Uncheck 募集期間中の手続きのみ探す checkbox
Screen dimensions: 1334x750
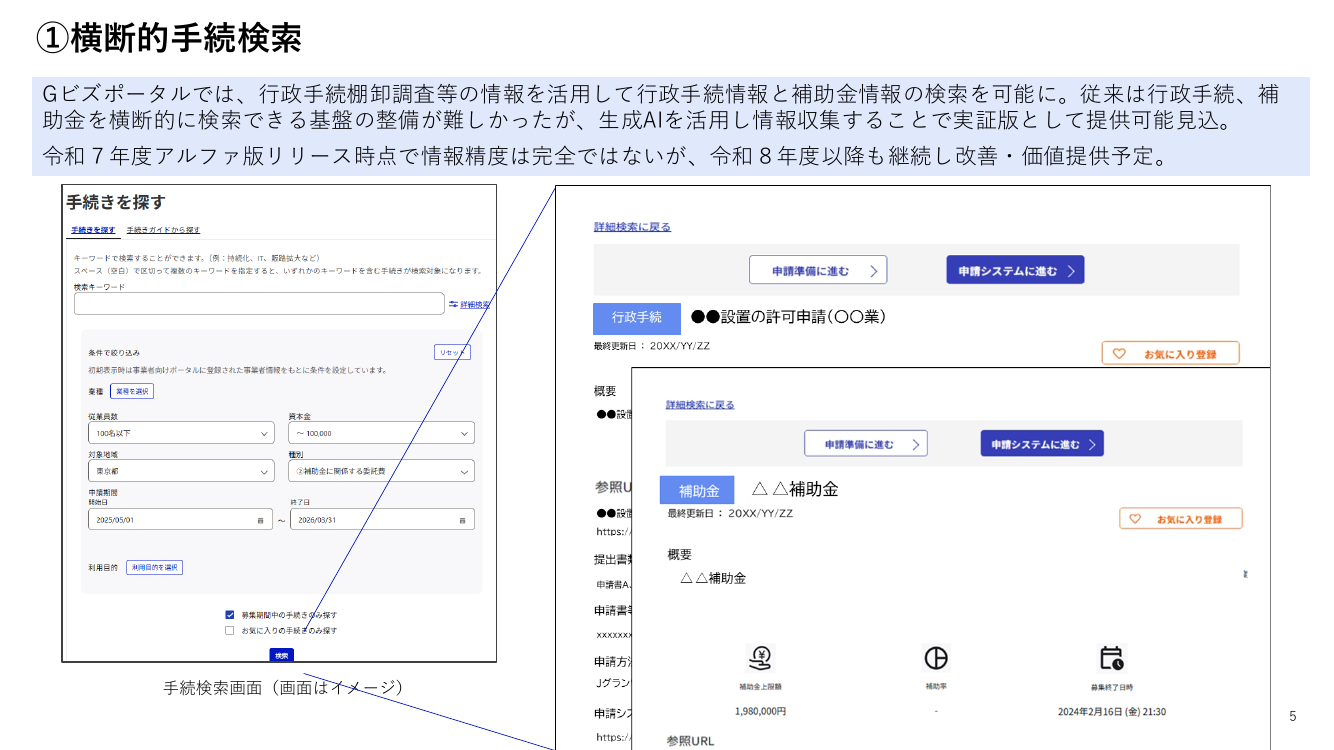230,614
